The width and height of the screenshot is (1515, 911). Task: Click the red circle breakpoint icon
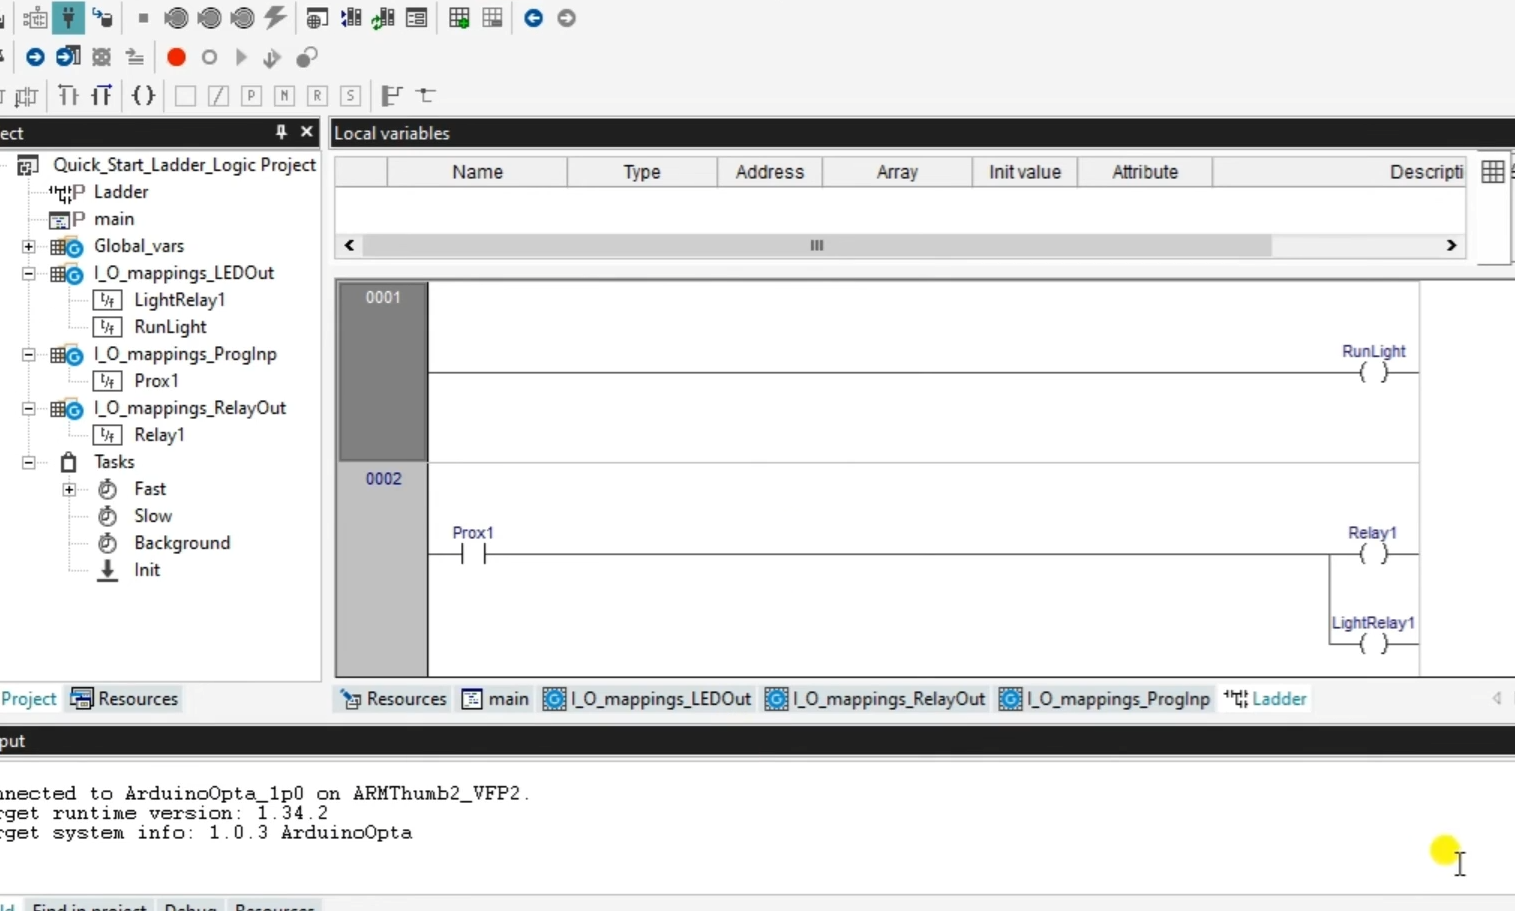(x=176, y=57)
